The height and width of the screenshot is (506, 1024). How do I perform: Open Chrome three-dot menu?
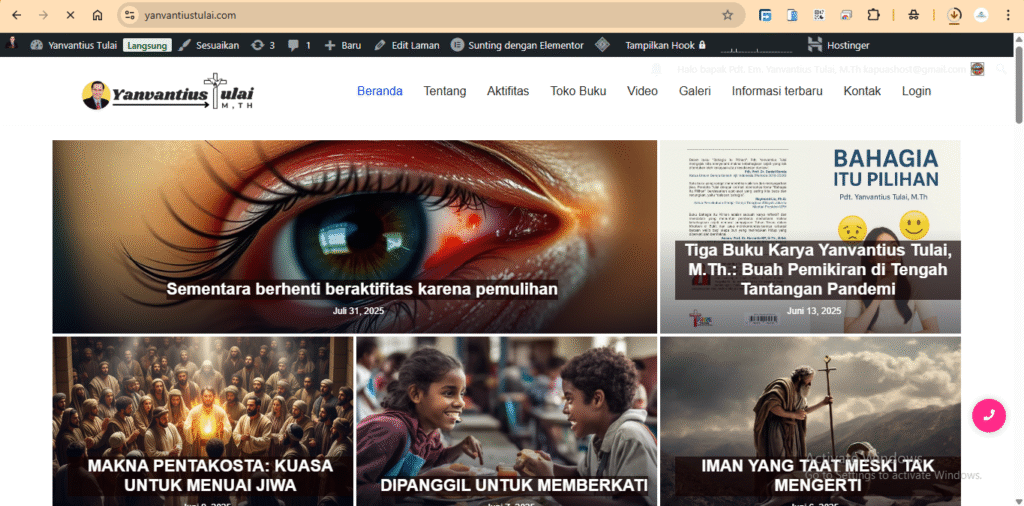[1009, 15]
